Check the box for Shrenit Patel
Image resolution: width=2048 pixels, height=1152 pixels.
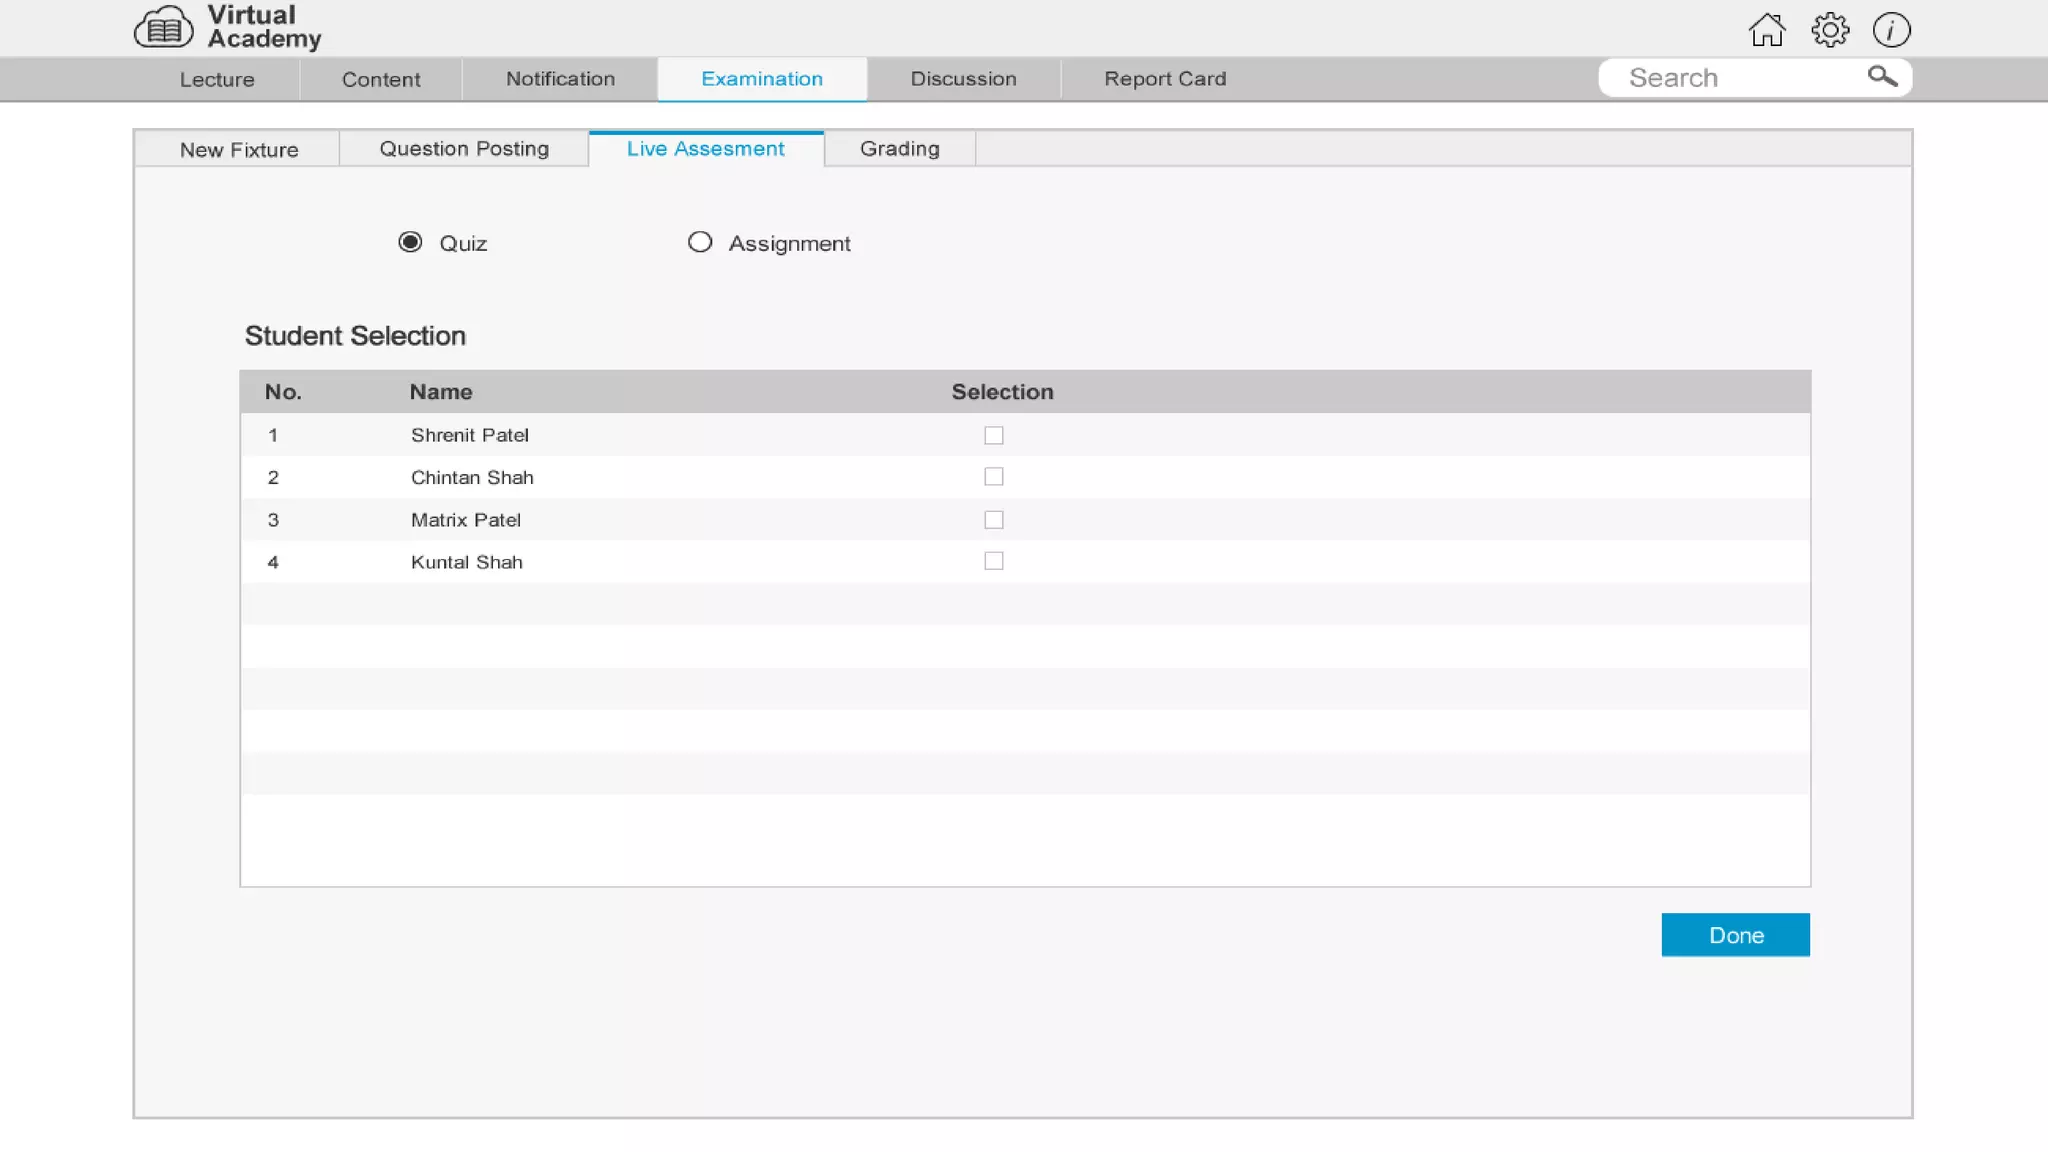(x=993, y=435)
